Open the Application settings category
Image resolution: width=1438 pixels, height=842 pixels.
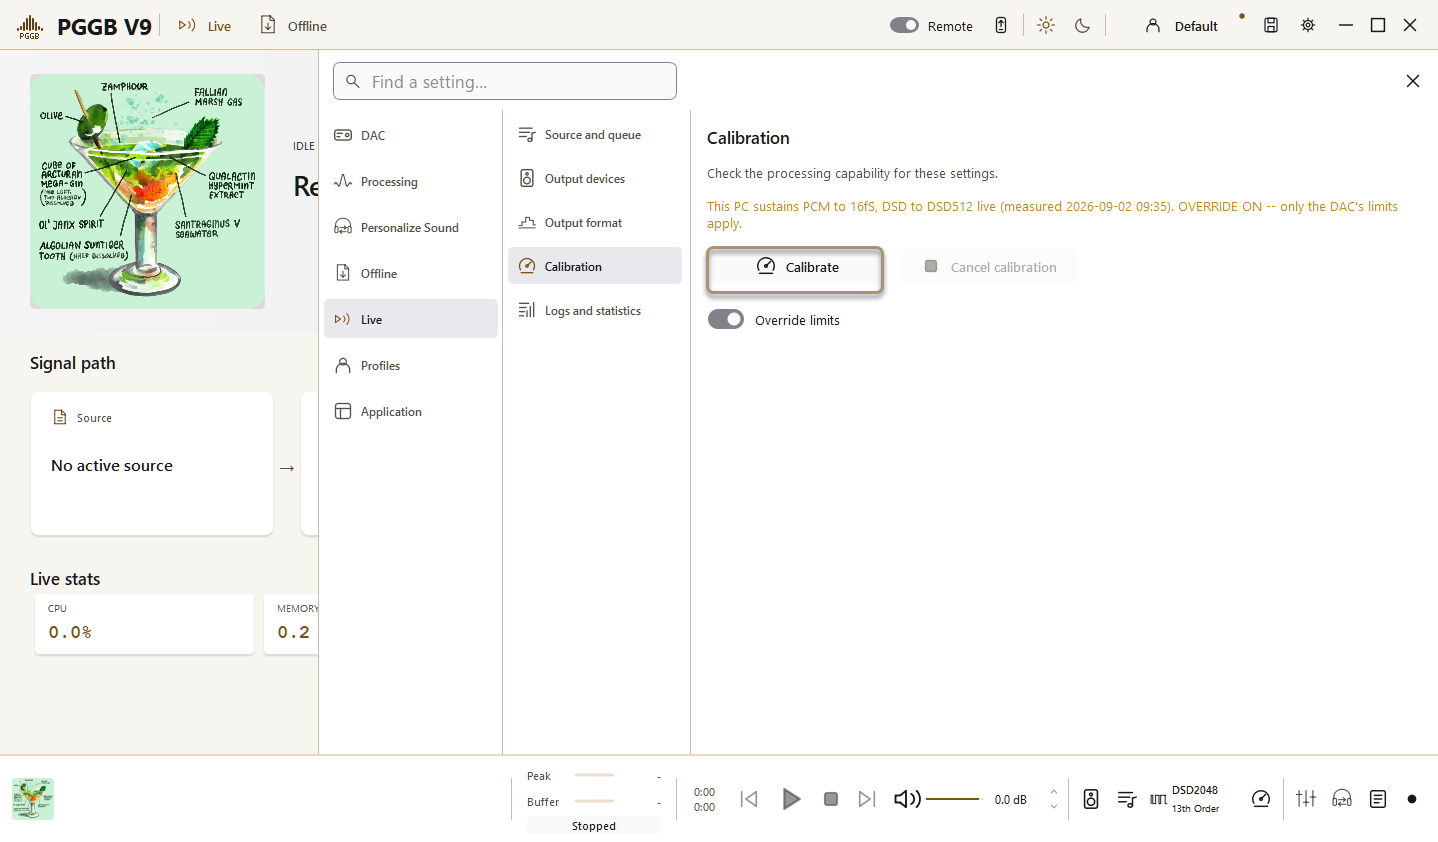coord(410,412)
